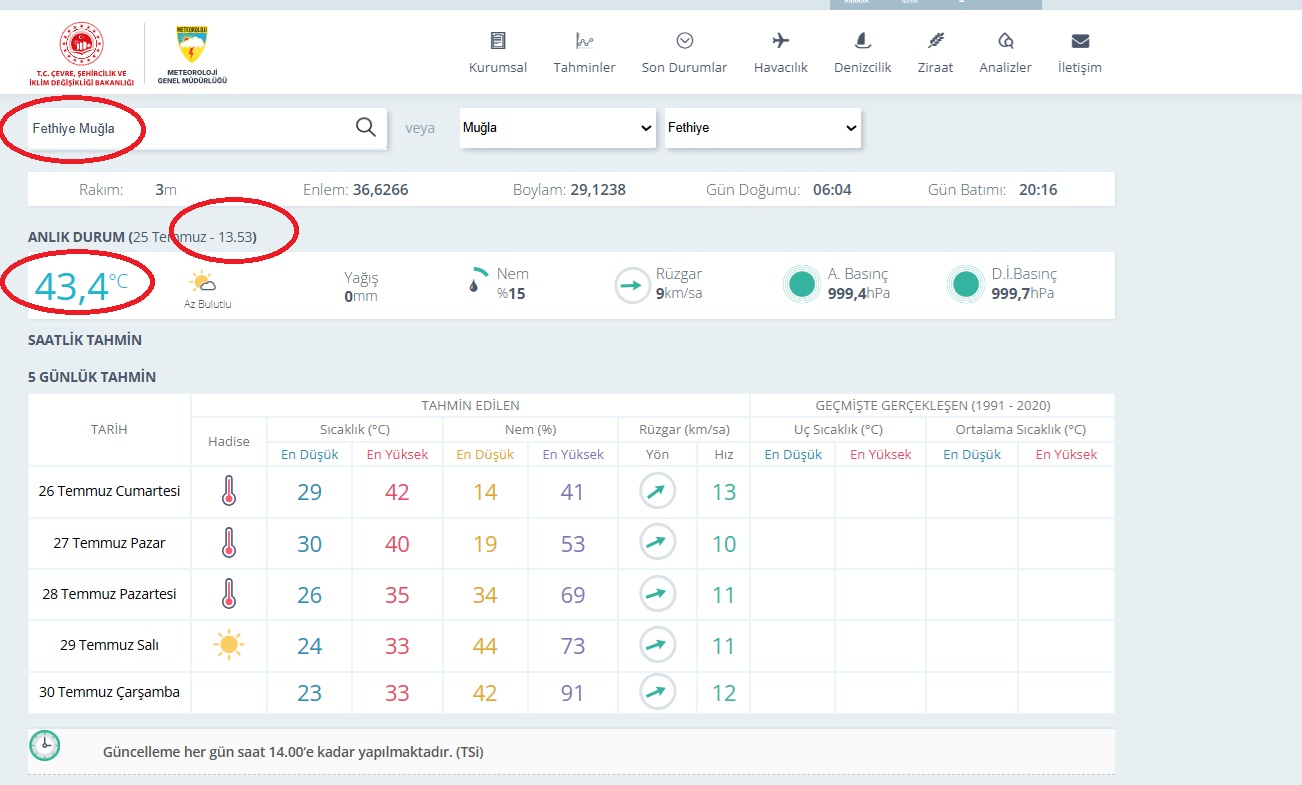Click the sunny icon for 29 Temmuz Salı

[229, 645]
